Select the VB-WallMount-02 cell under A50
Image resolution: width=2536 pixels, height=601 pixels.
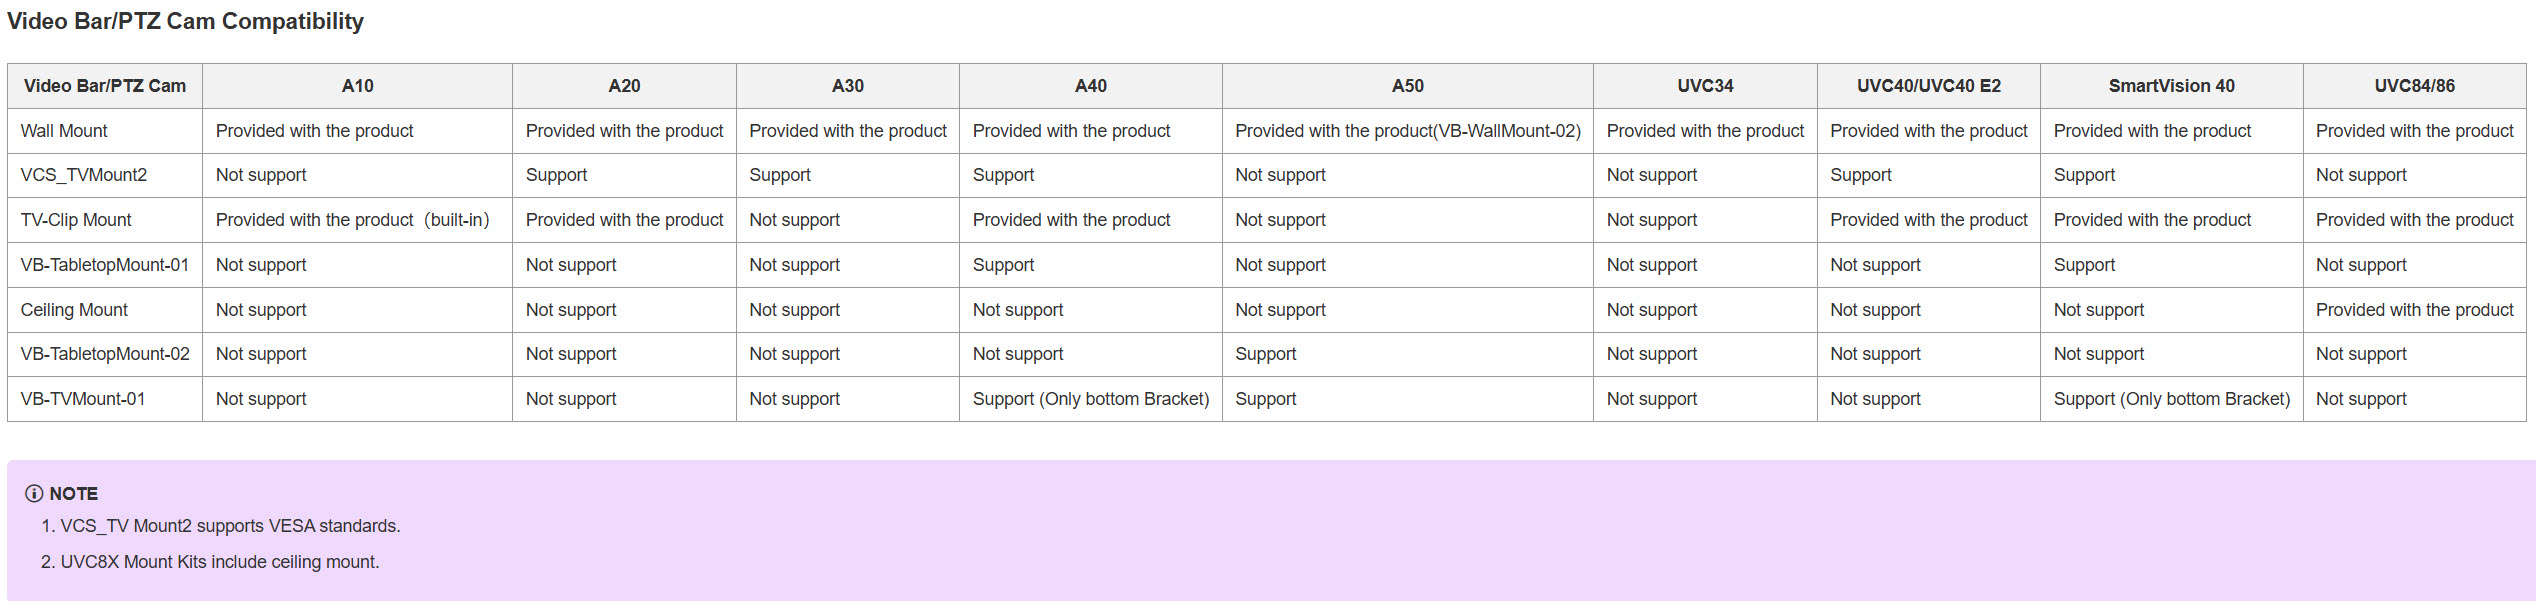[1408, 131]
